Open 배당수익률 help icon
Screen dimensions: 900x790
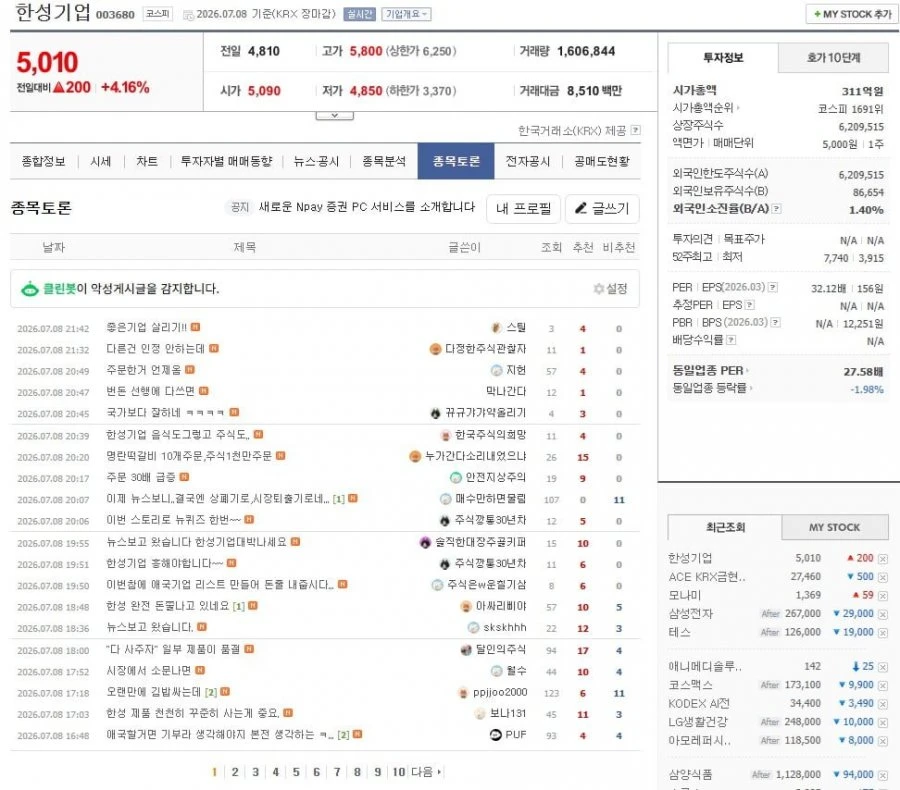(731, 340)
